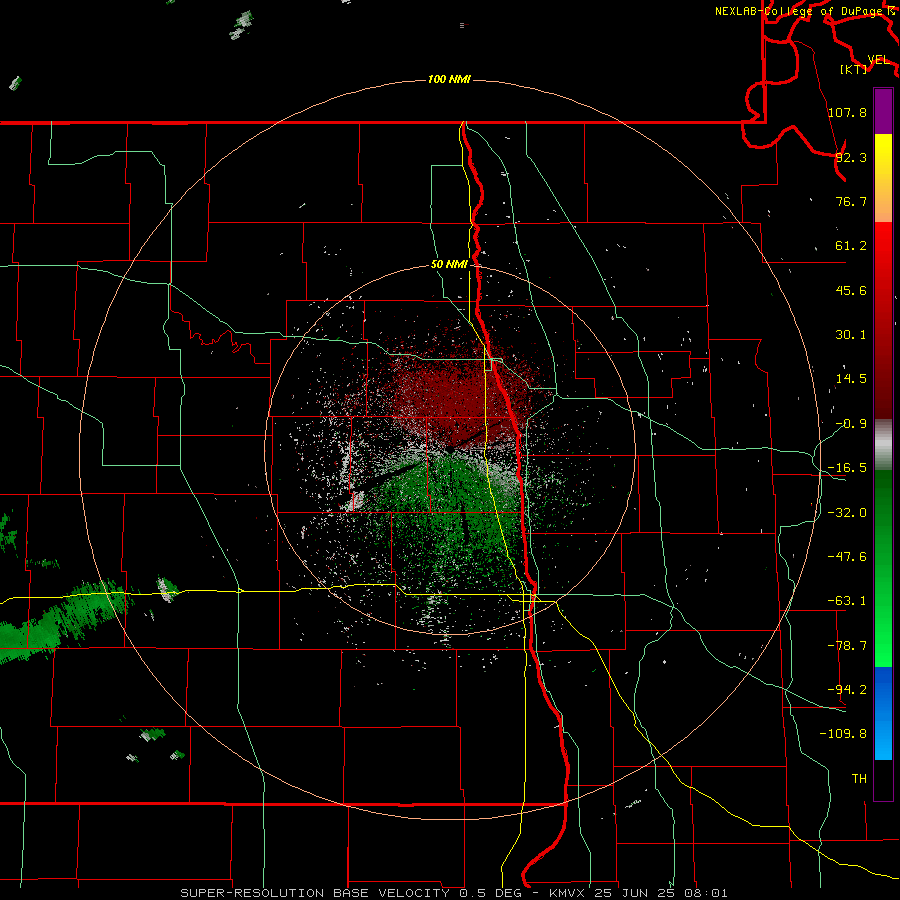Click the VEL [KT] legend title
900x900 pixels.
(866, 64)
